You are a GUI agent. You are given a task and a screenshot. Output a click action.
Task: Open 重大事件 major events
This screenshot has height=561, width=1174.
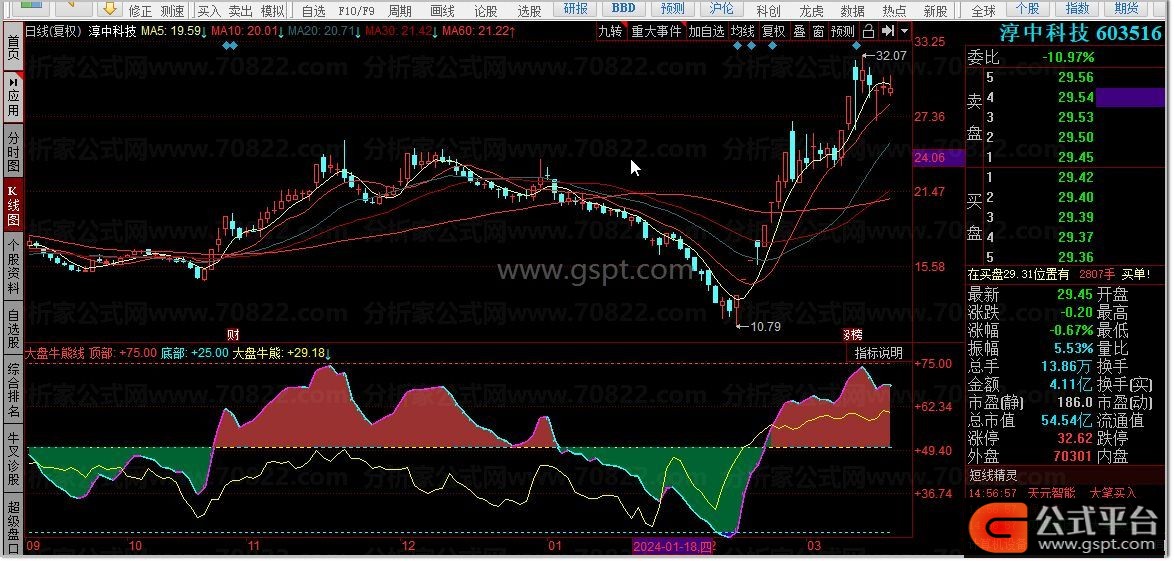point(657,31)
